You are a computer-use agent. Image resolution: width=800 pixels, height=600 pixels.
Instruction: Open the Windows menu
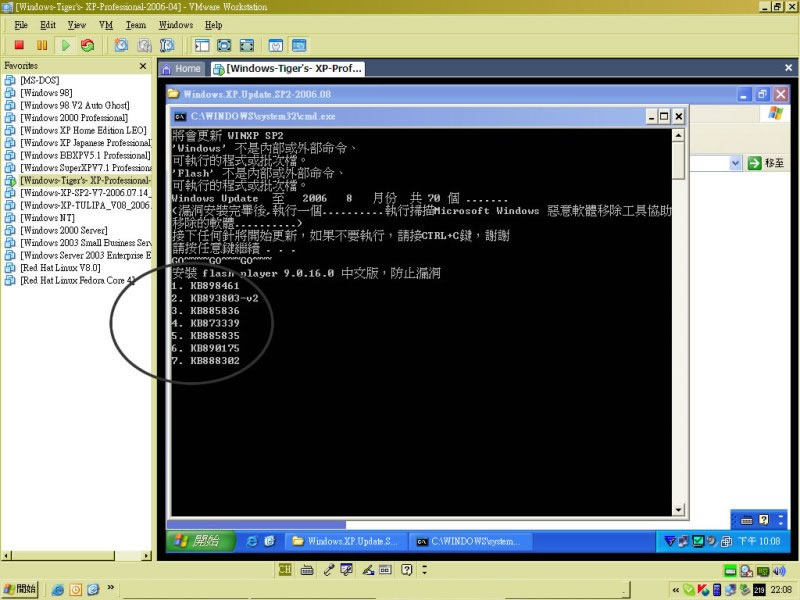(x=176, y=25)
